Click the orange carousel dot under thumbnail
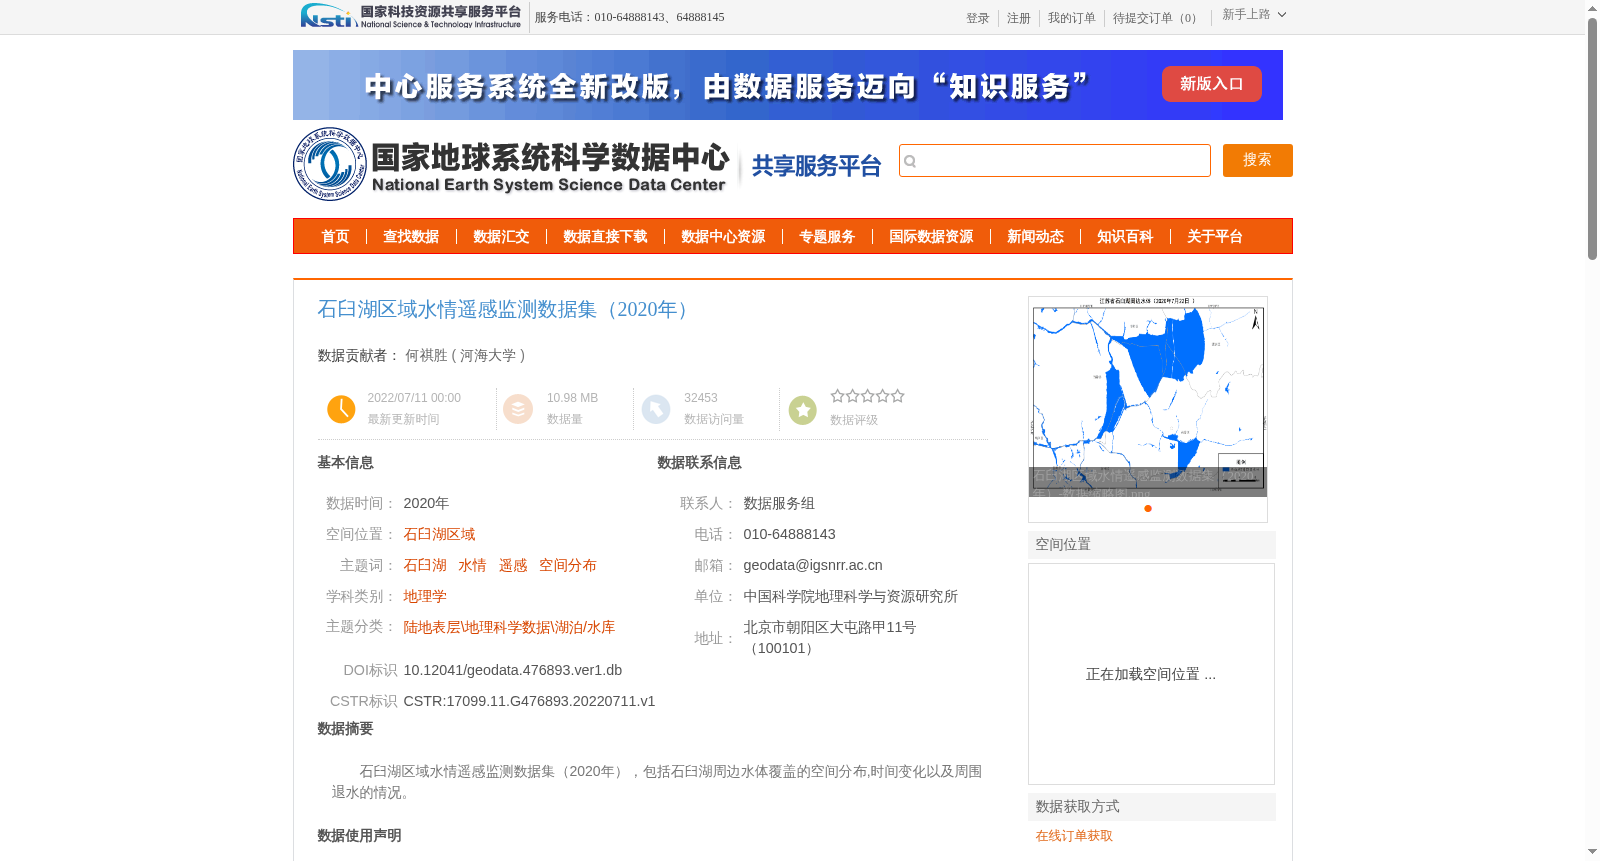 pyautogui.click(x=1148, y=509)
